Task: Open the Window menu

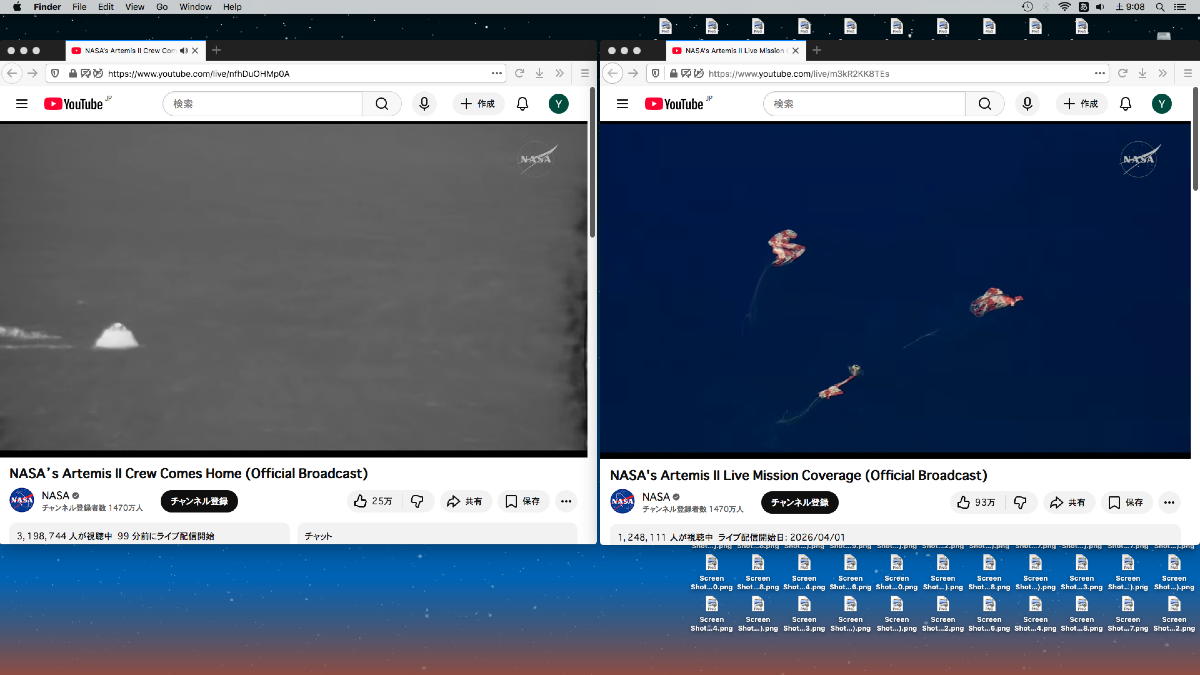Action: [195, 7]
